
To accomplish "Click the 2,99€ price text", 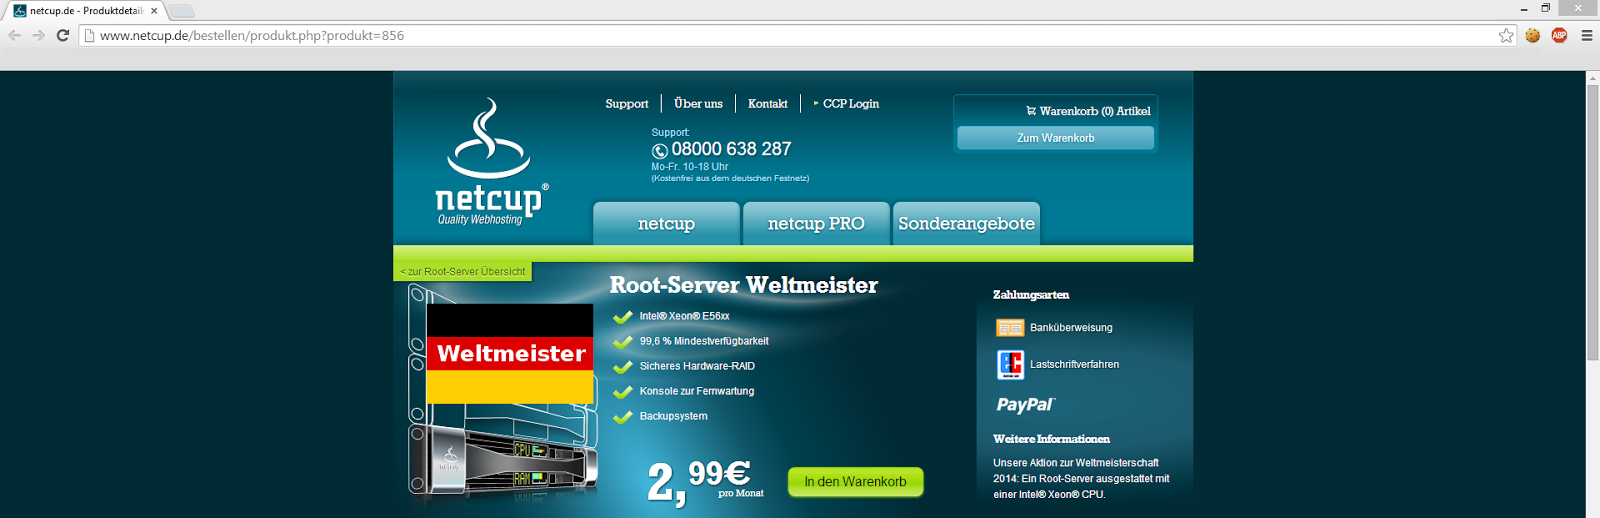I will [700, 481].
